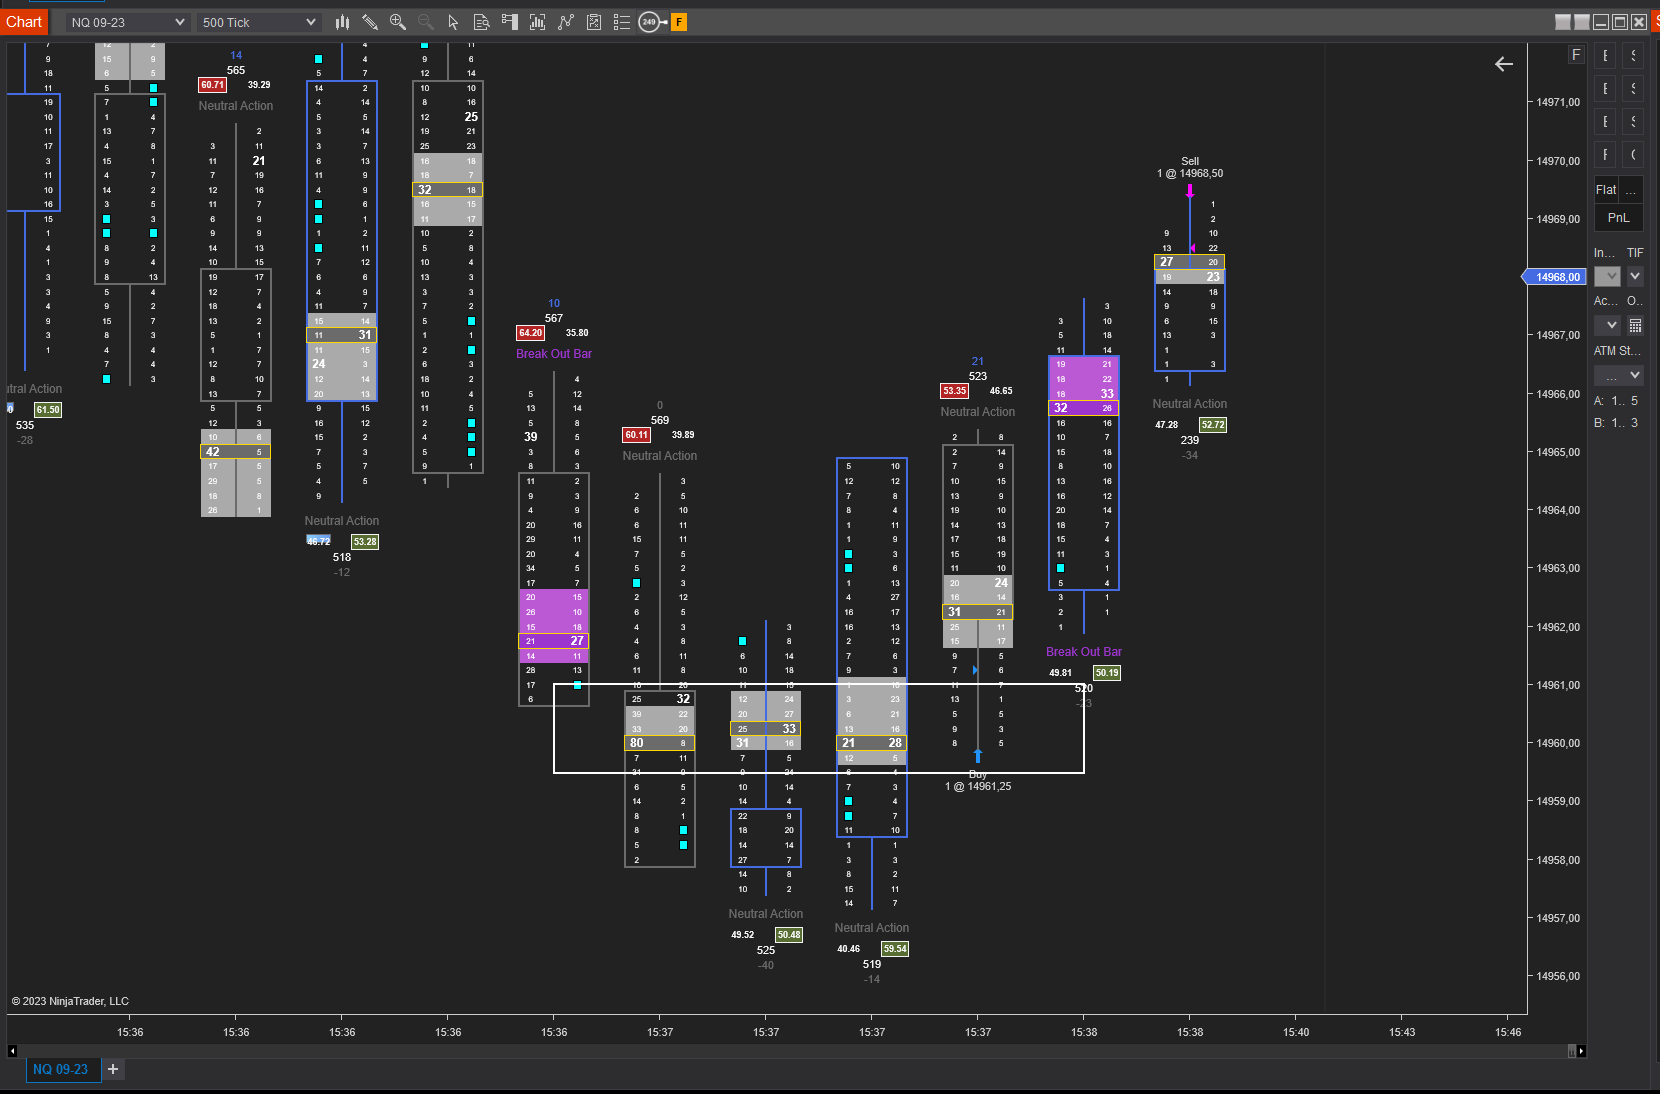Open the NQ 09-23 instrument selector
The image size is (1660, 1094).
click(127, 22)
